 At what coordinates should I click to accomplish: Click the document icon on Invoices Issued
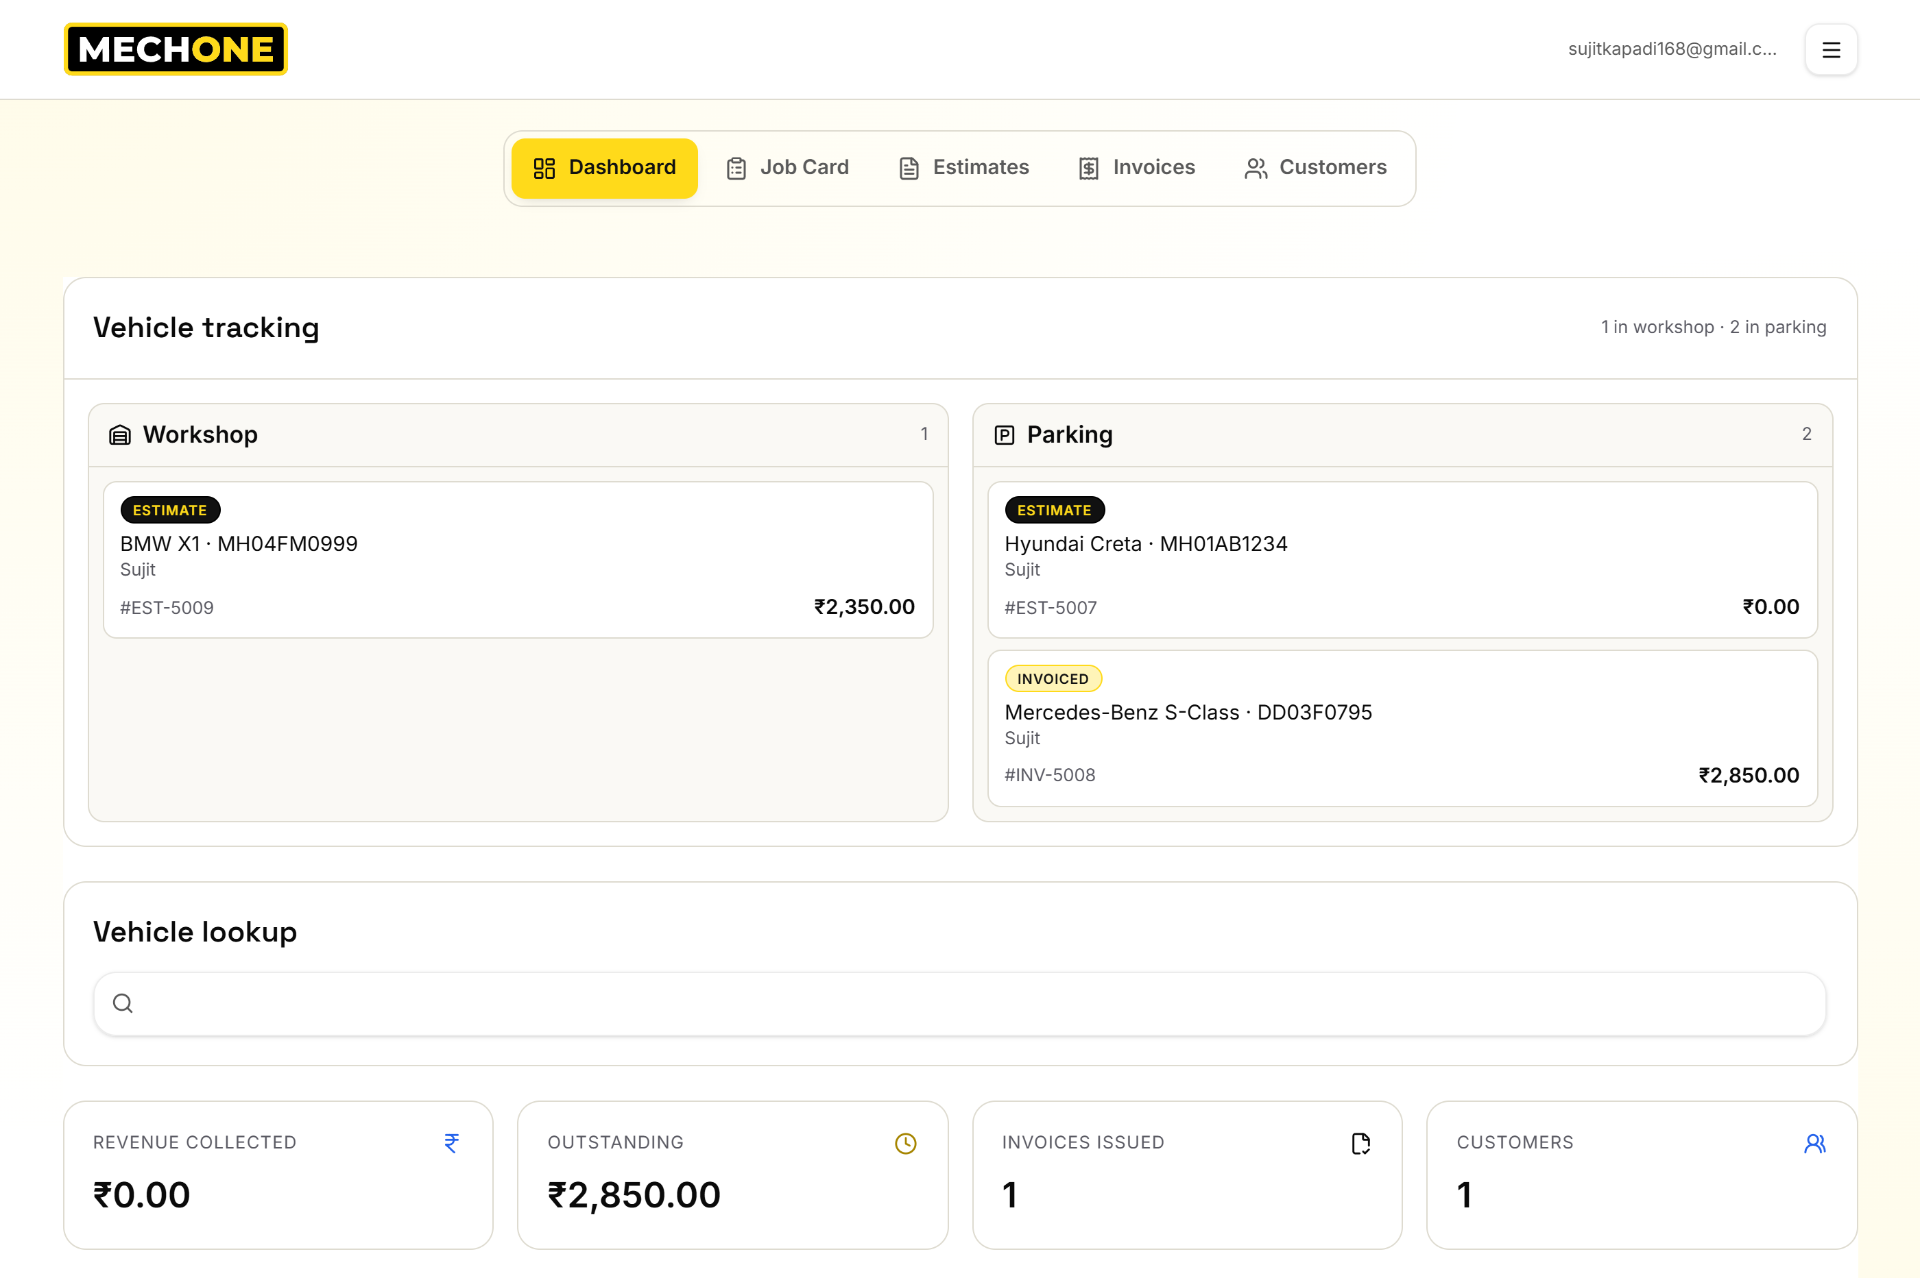click(1361, 1143)
